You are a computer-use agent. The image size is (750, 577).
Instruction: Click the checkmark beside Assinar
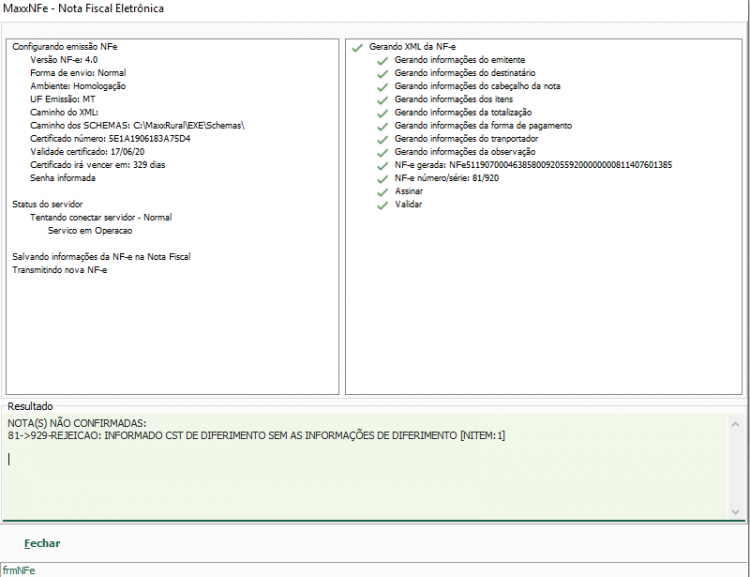pos(382,192)
